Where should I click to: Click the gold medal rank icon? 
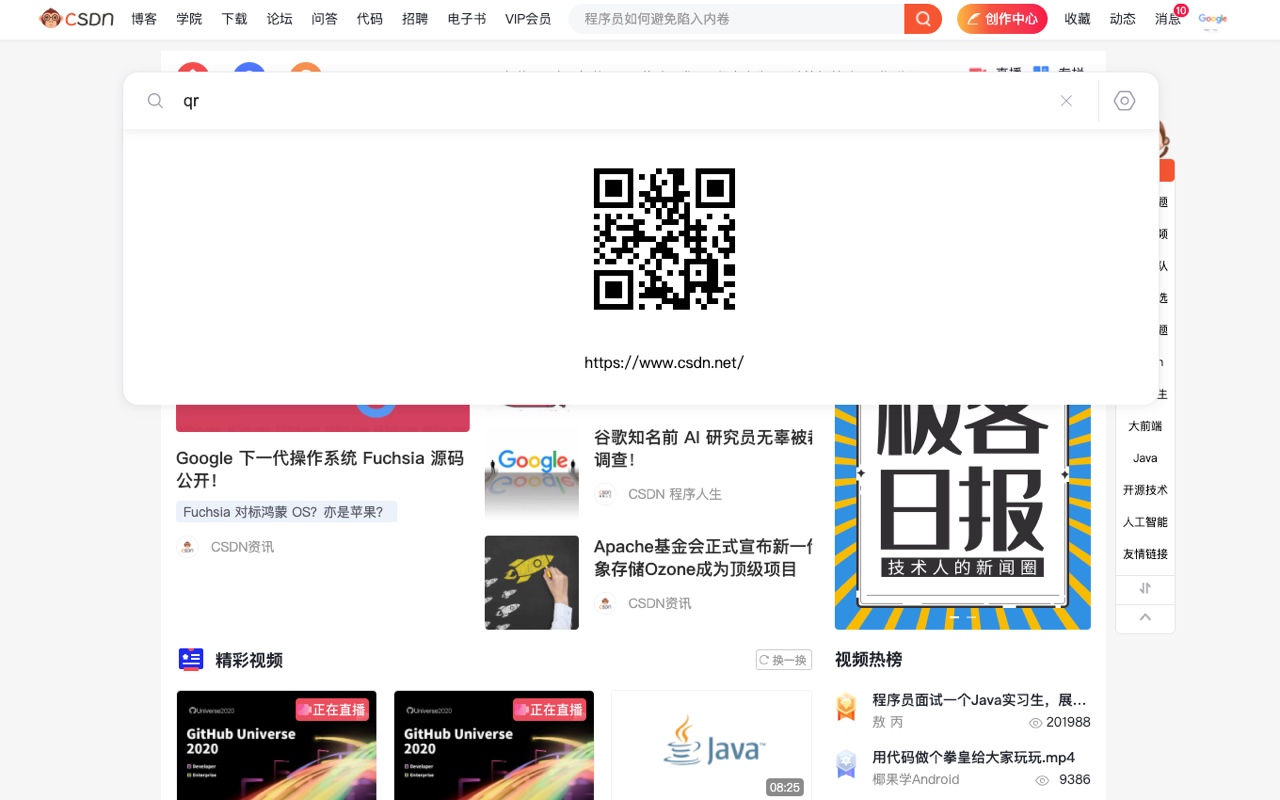(846, 708)
